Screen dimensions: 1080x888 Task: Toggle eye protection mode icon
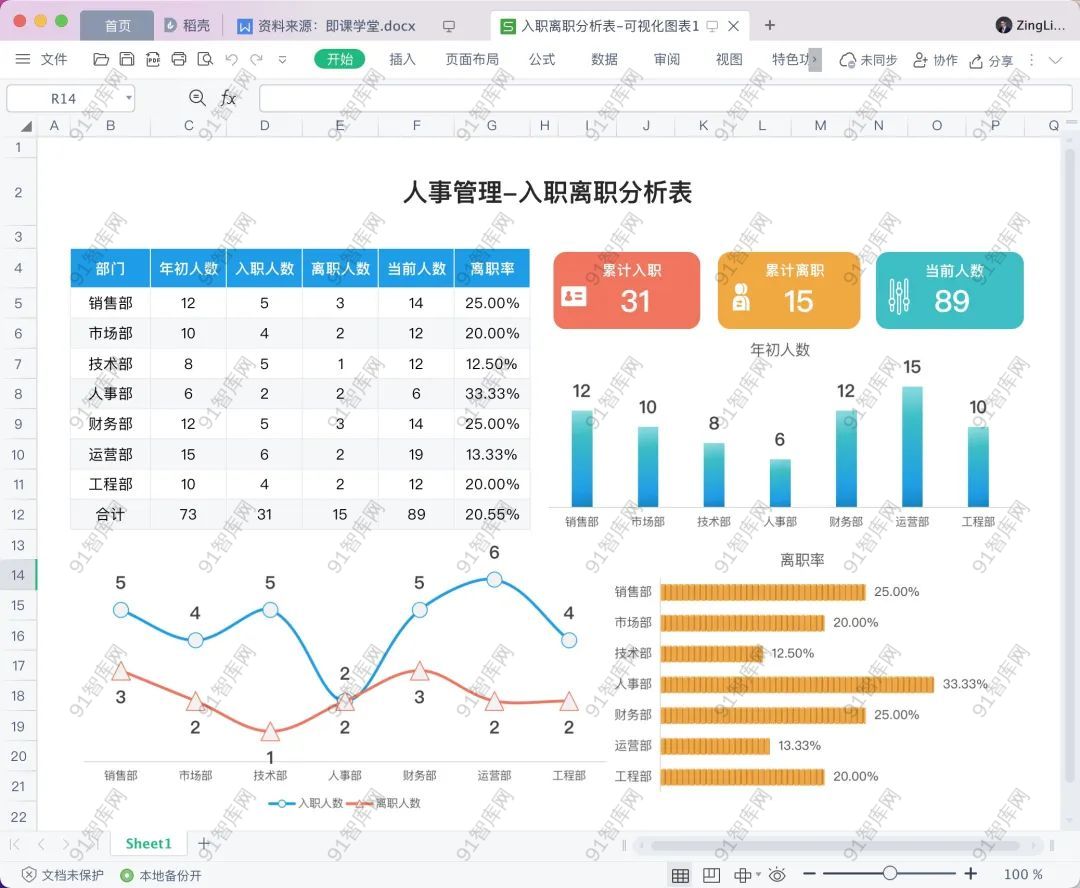point(777,875)
